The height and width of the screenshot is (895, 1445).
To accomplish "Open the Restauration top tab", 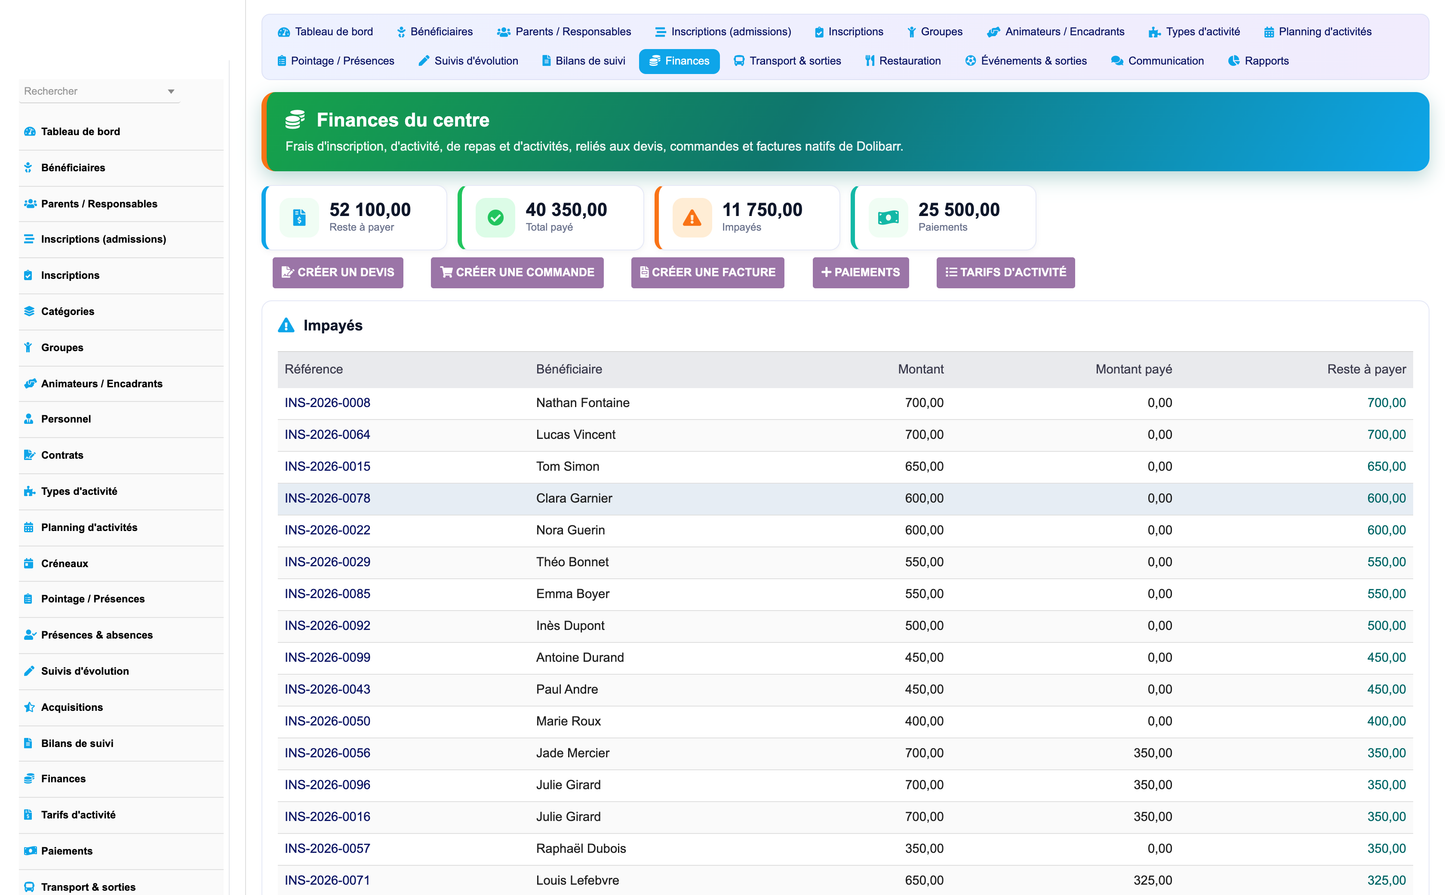I will (x=903, y=61).
